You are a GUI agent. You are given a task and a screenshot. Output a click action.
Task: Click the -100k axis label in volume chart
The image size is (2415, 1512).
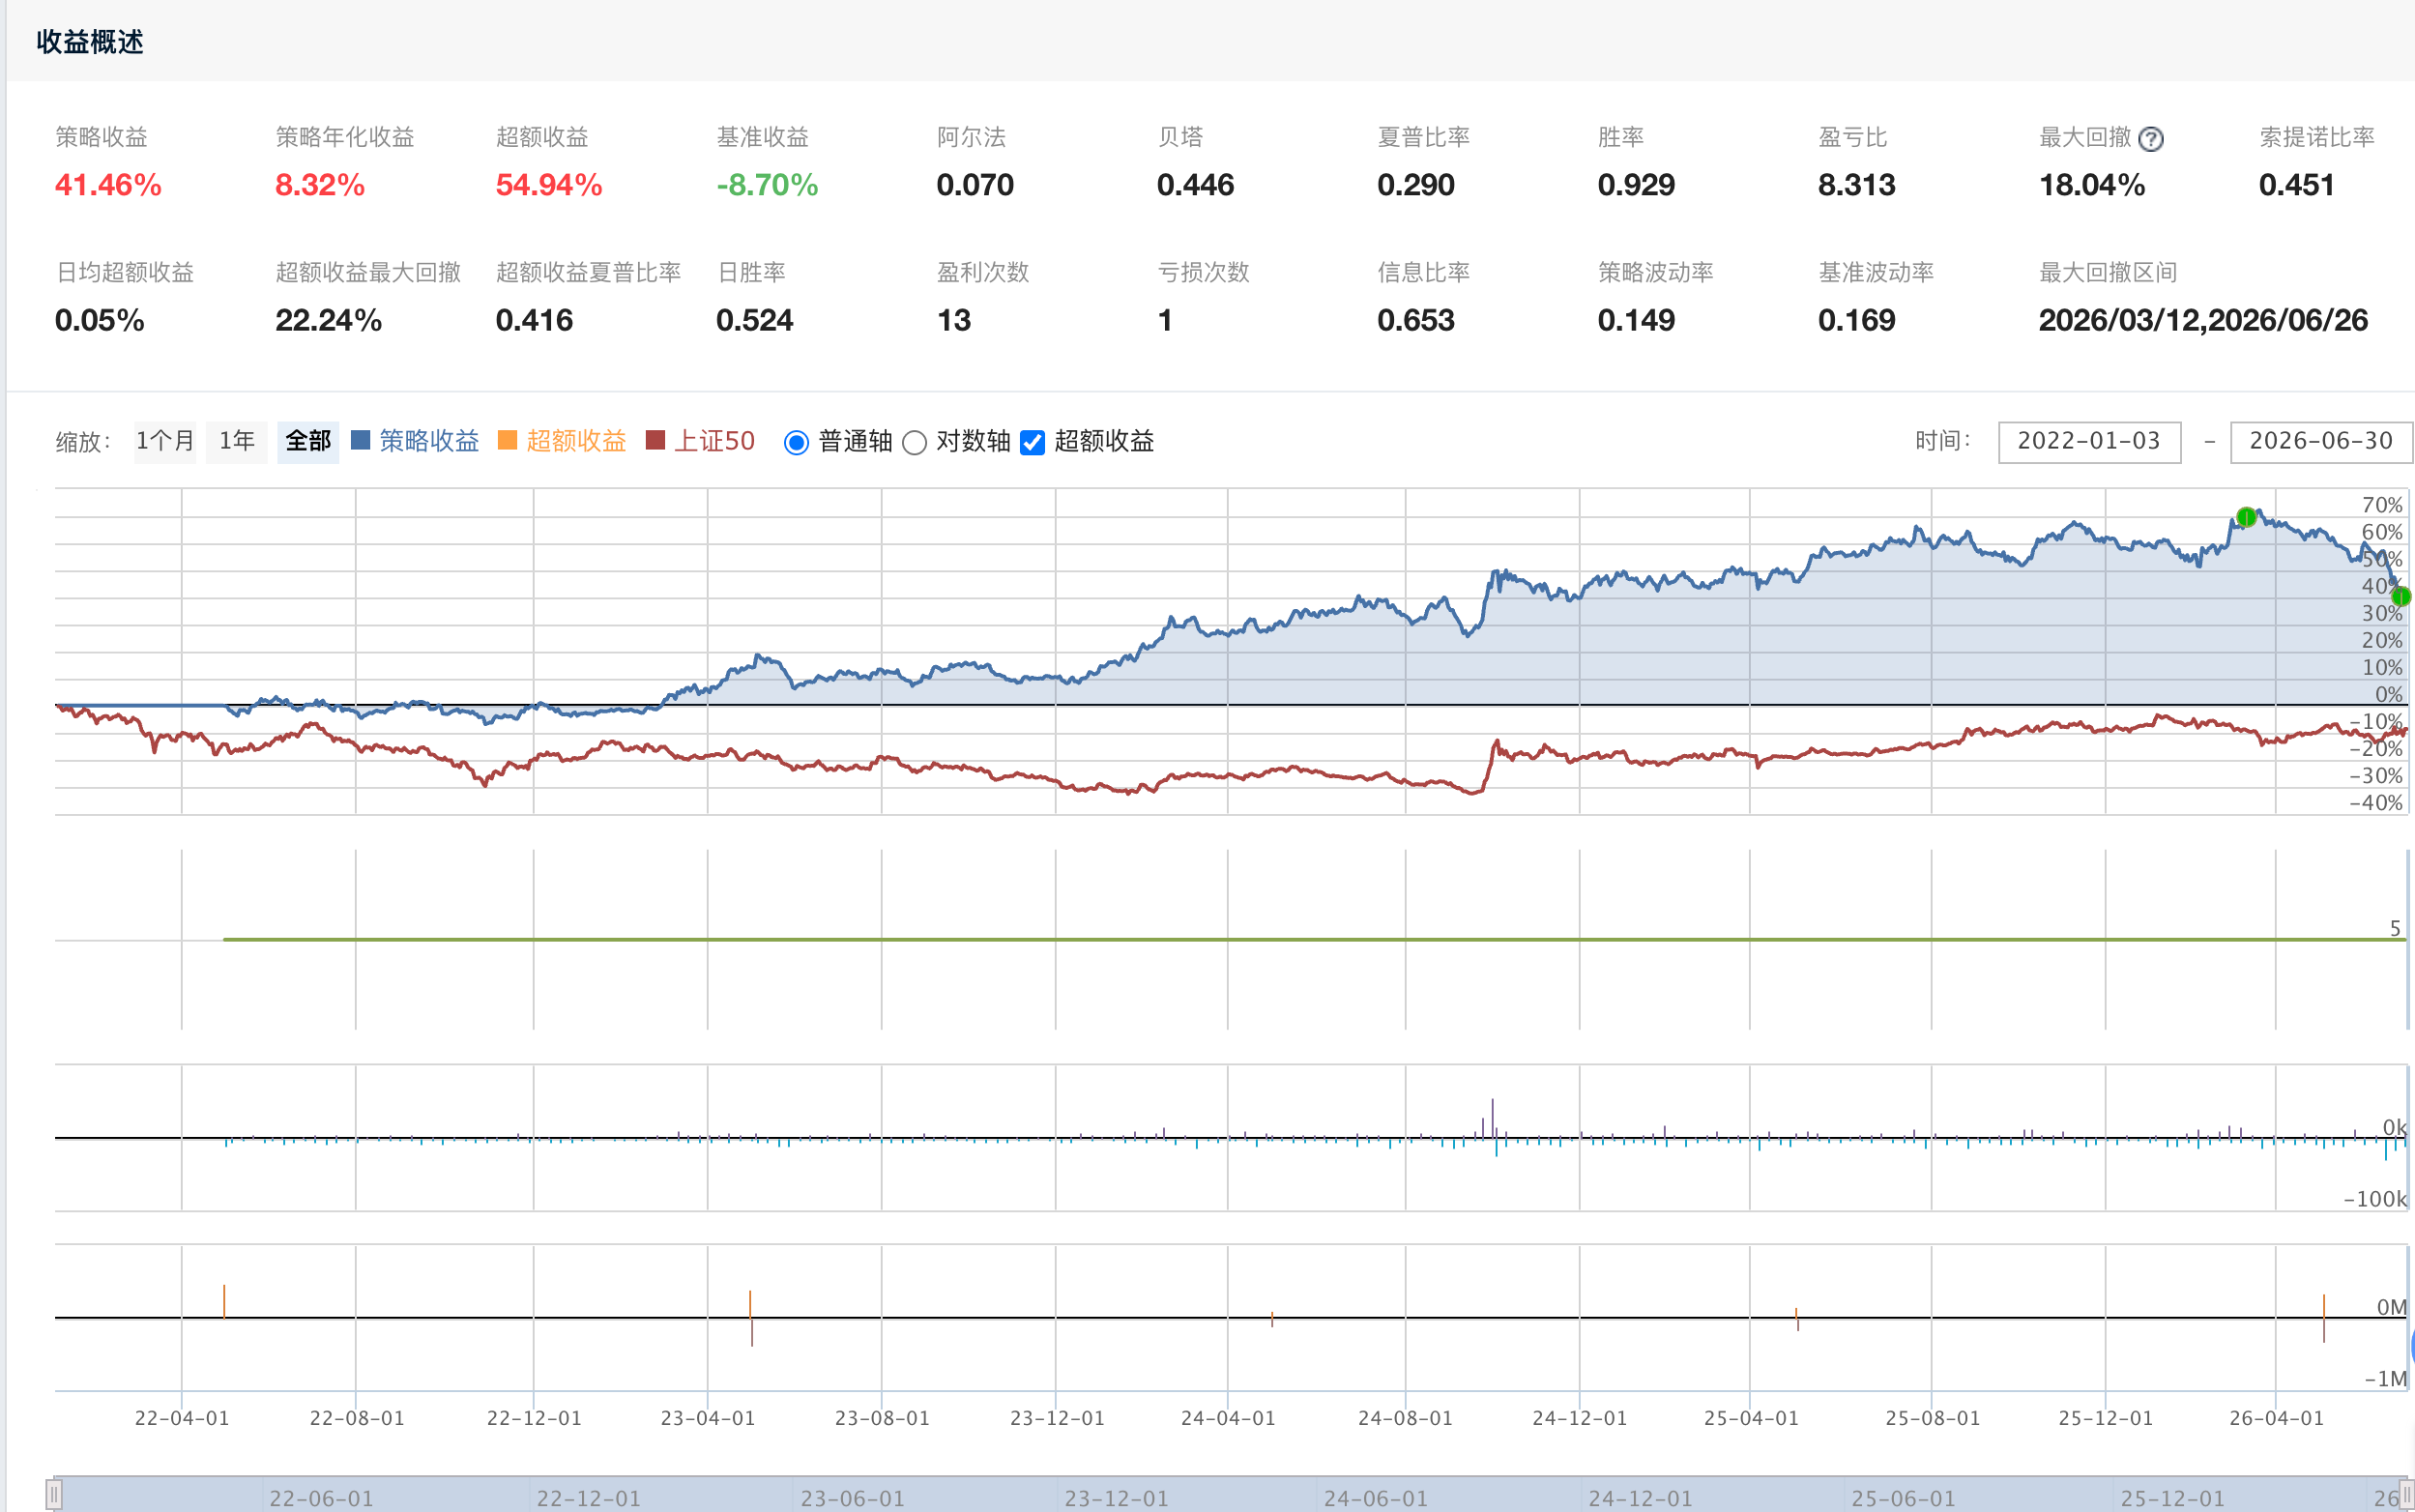[x=2375, y=1199]
